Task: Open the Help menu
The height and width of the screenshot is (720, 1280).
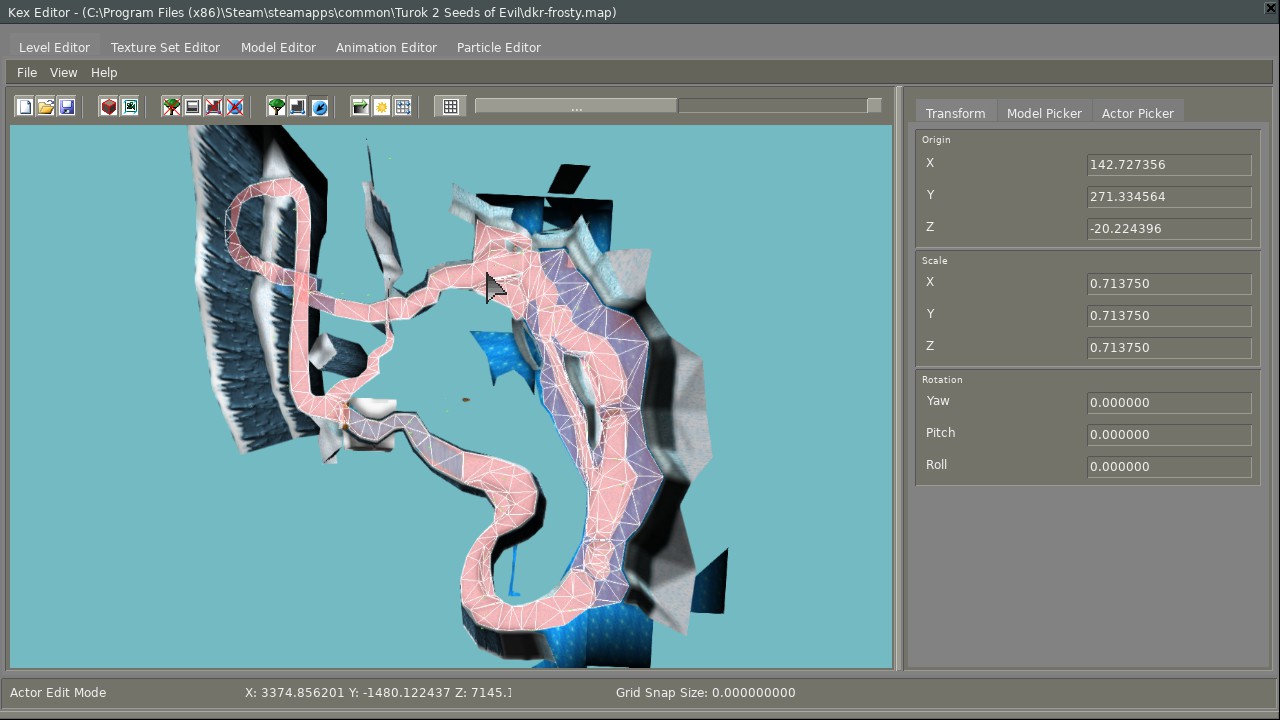Action: click(104, 72)
